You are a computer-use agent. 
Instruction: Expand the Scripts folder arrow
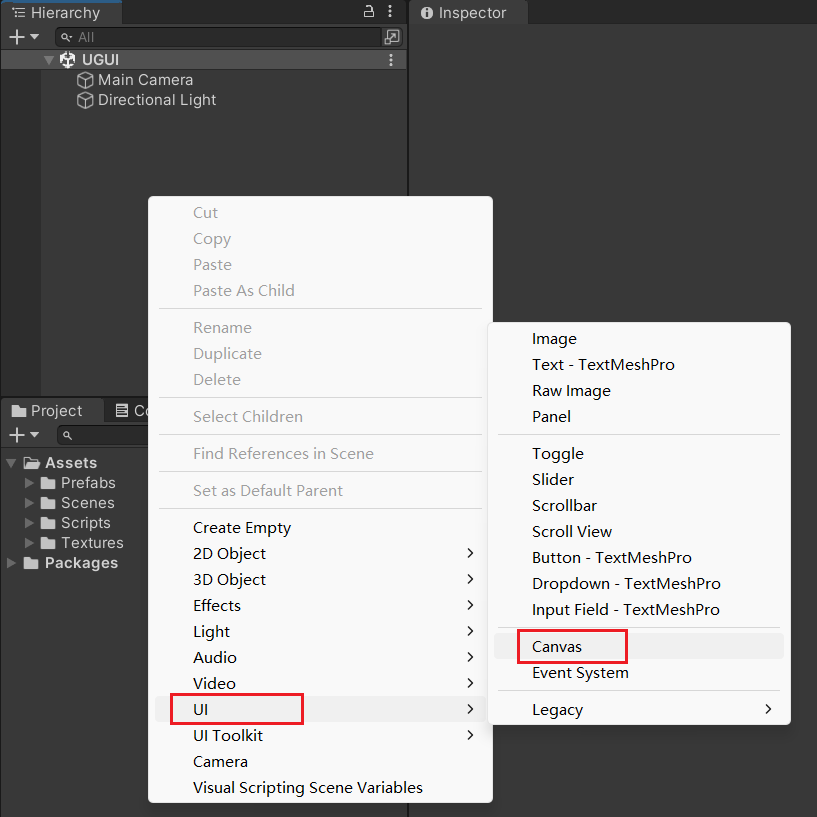click(30, 523)
